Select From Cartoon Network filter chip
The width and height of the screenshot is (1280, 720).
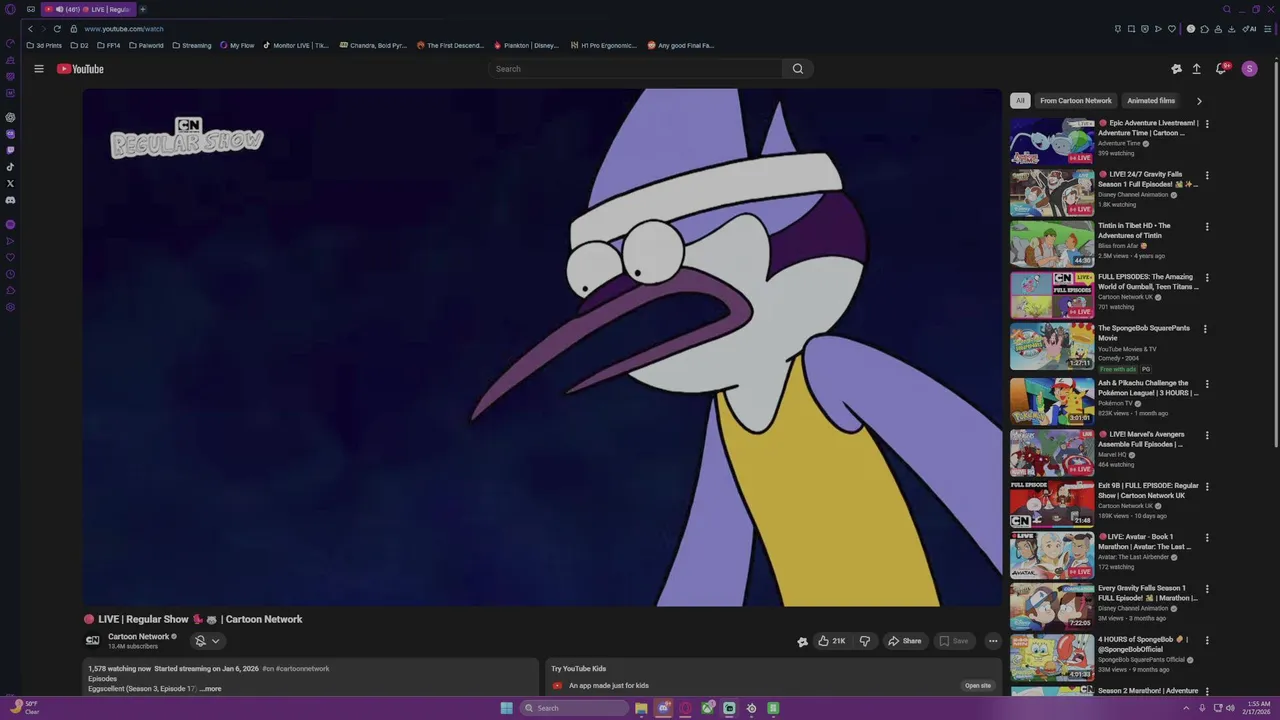(x=1076, y=101)
